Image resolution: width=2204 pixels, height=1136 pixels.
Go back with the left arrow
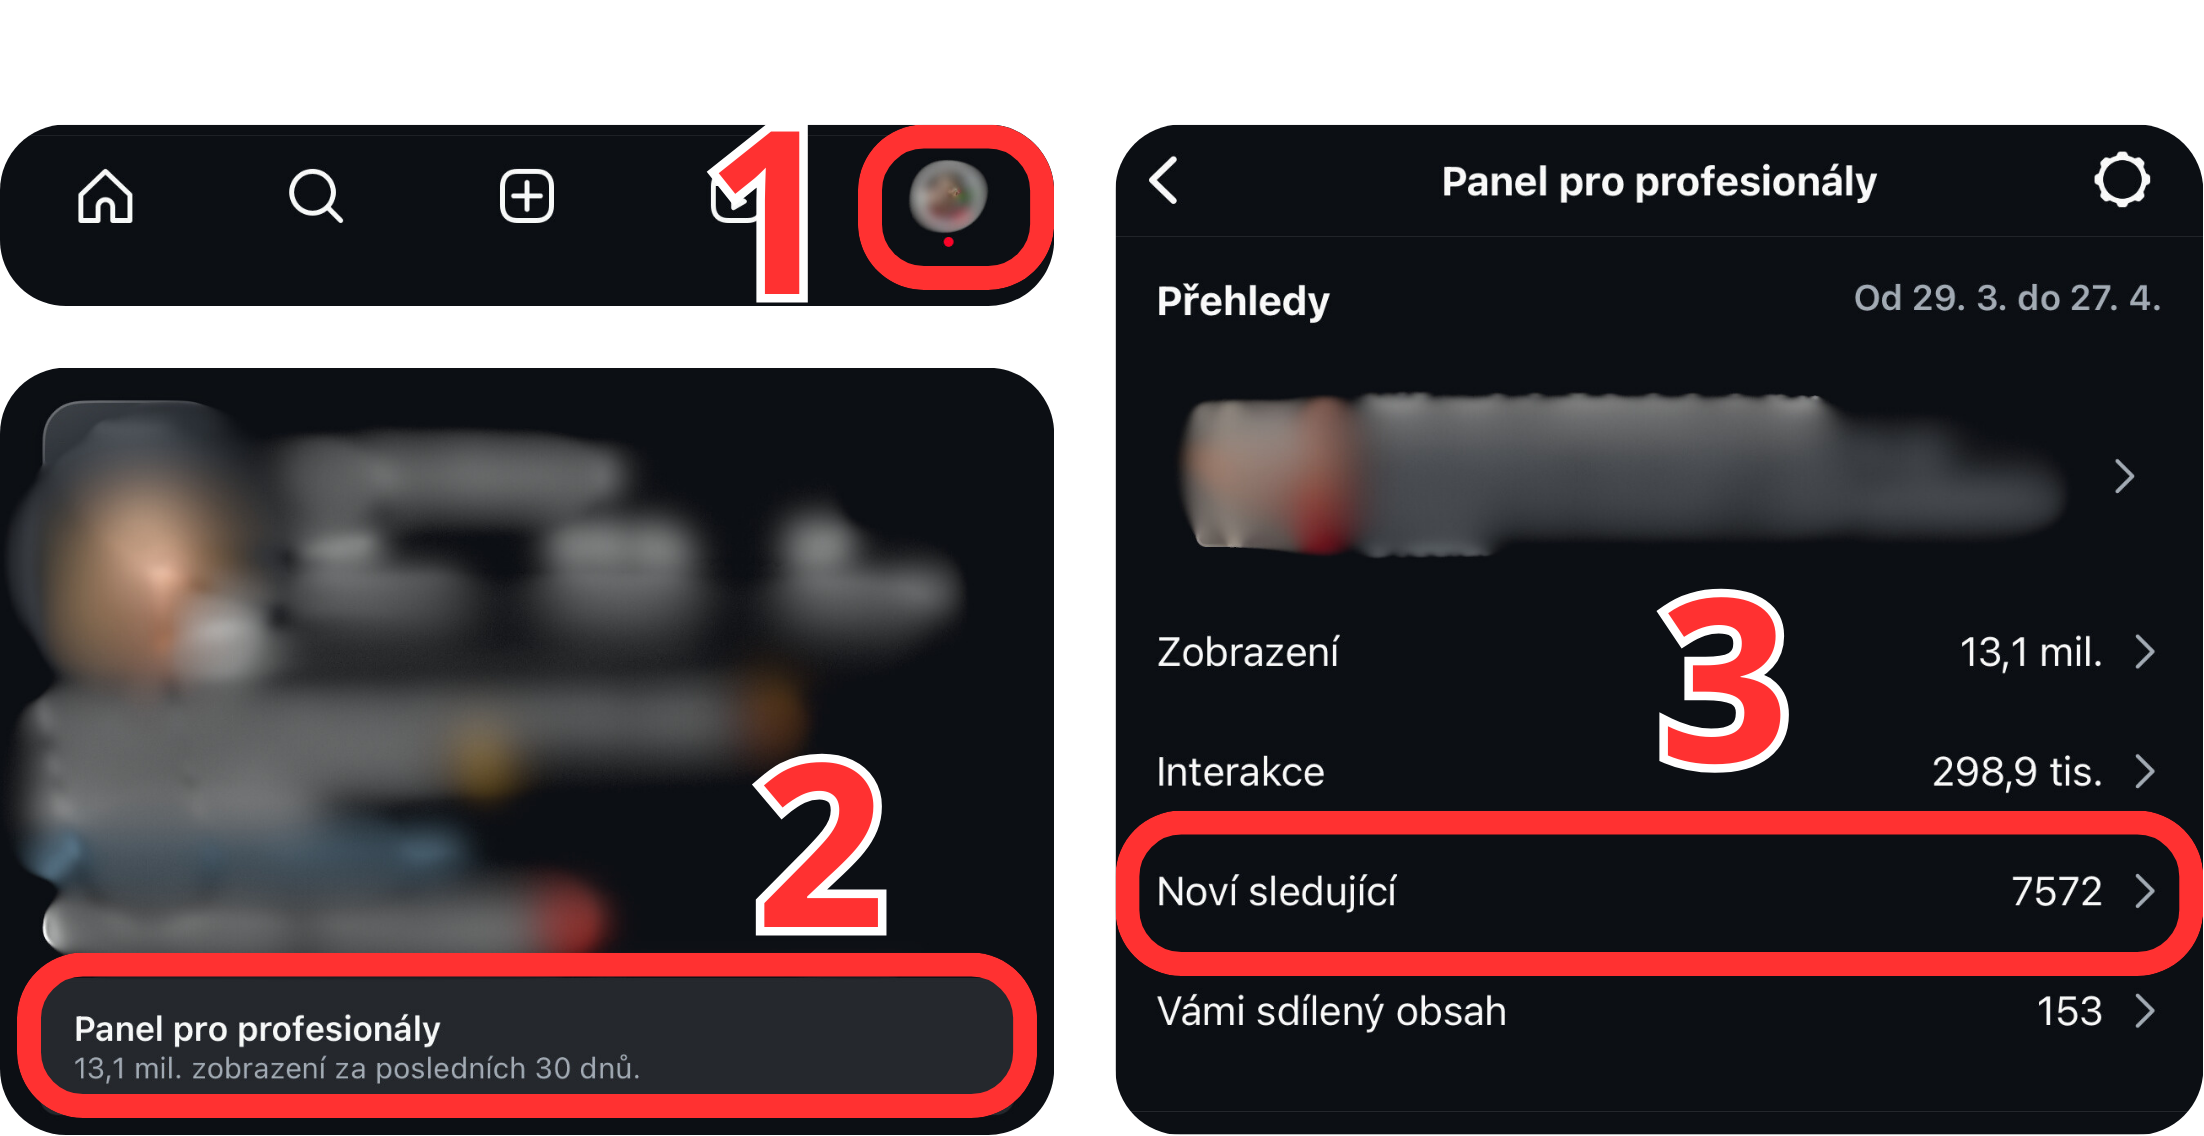[x=1164, y=181]
